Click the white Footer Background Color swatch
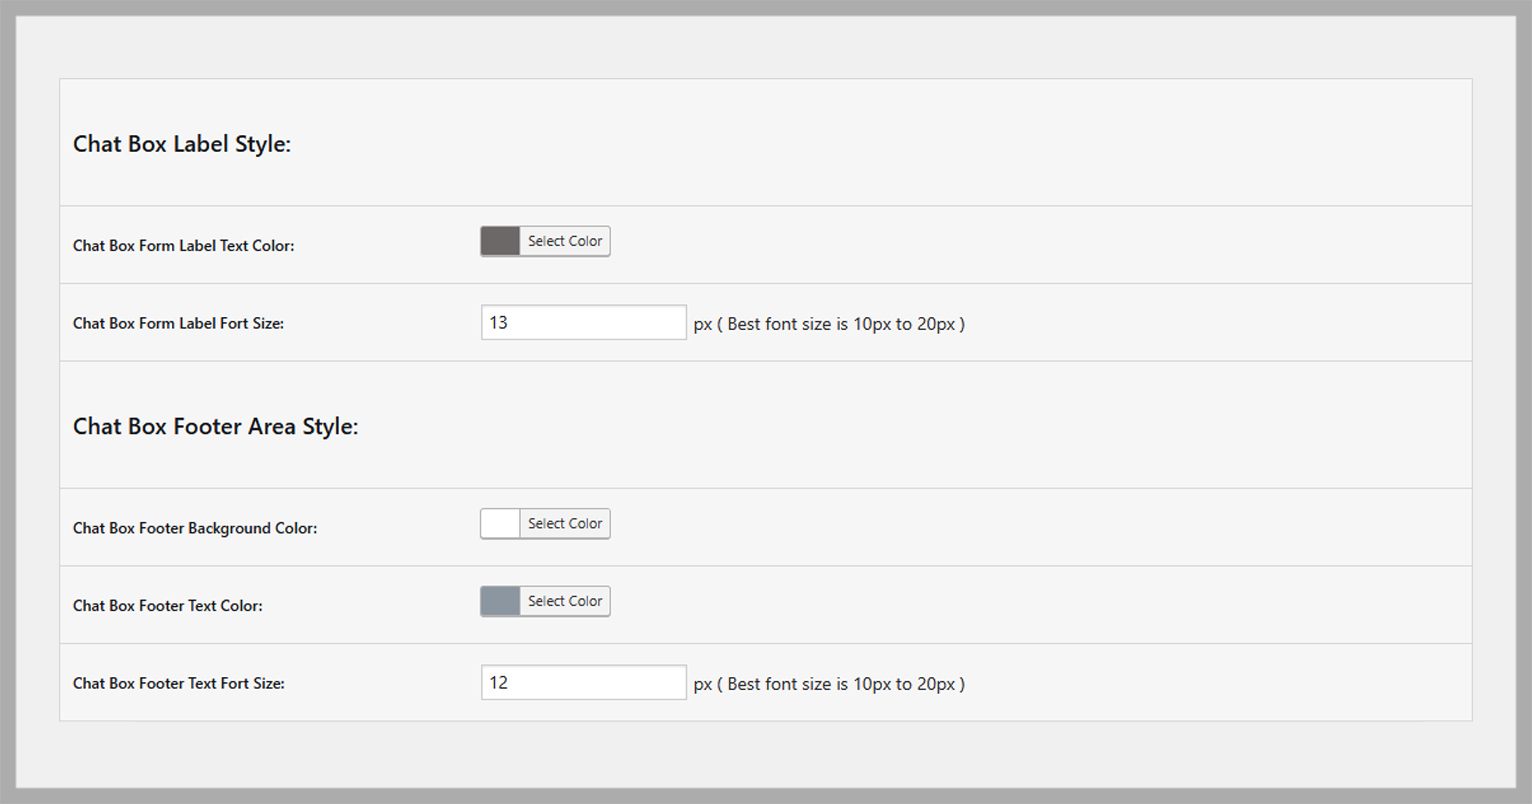Image resolution: width=1532 pixels, height=804 pixels. pyautogui.click(x=500, y=523)
